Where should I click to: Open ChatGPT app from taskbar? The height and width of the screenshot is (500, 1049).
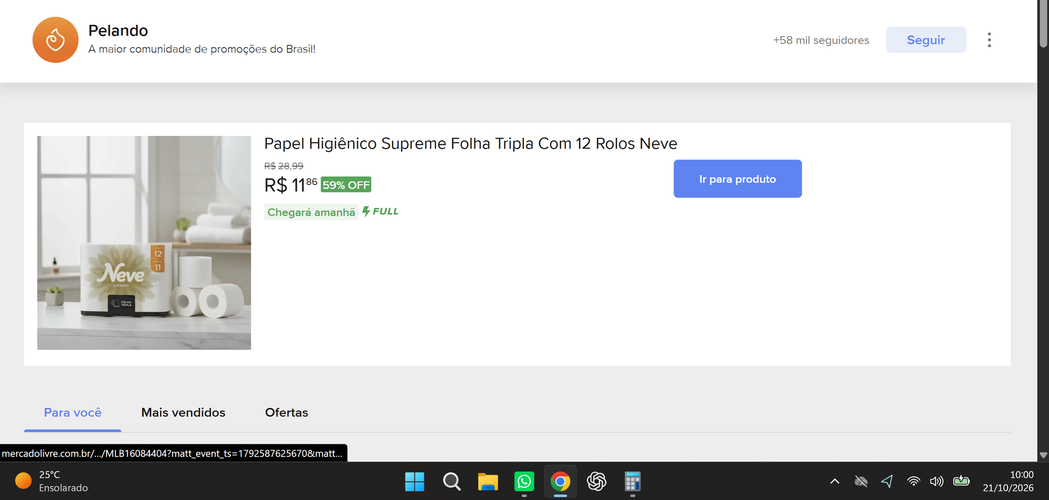pos(596,481)
